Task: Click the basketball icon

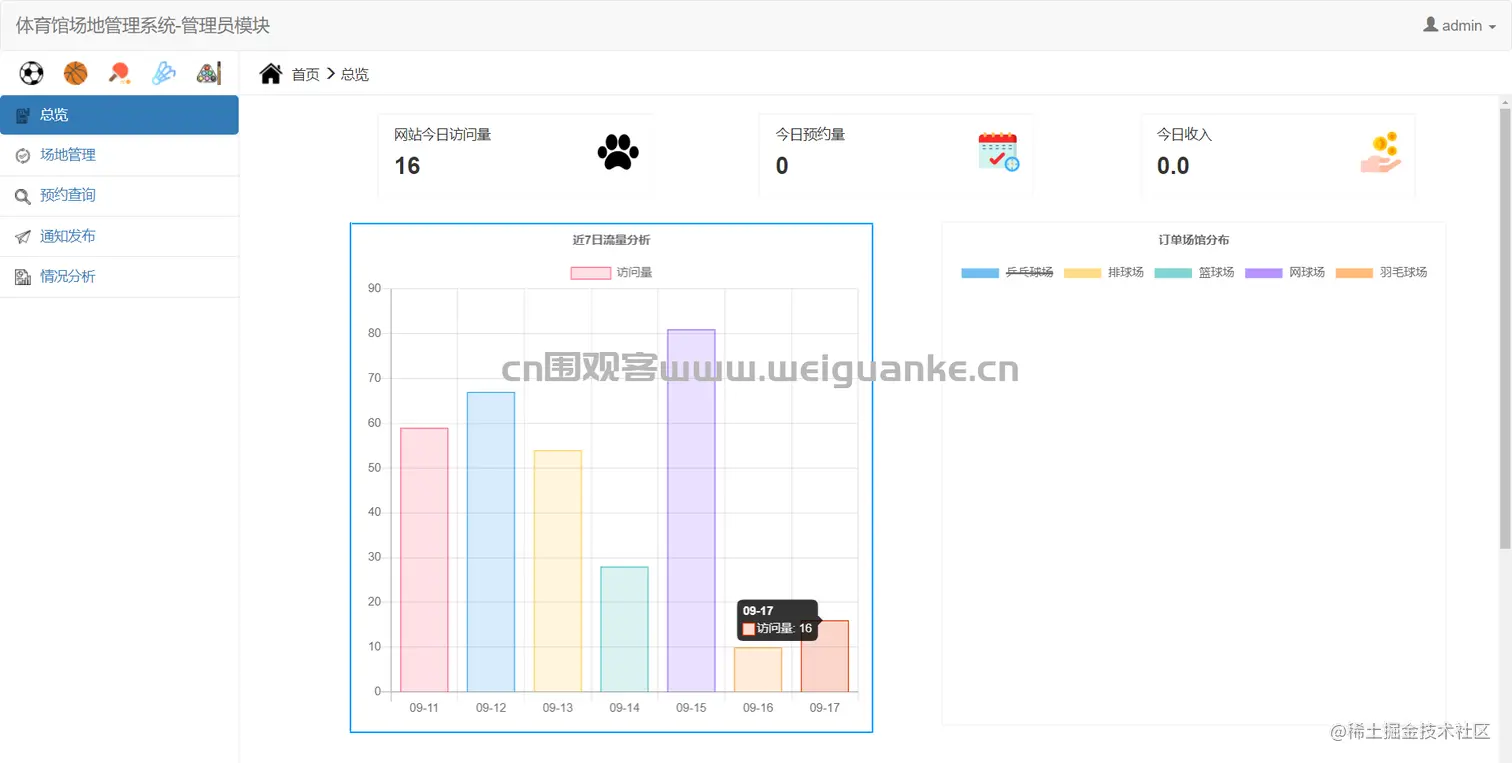Action: point(75,73)
